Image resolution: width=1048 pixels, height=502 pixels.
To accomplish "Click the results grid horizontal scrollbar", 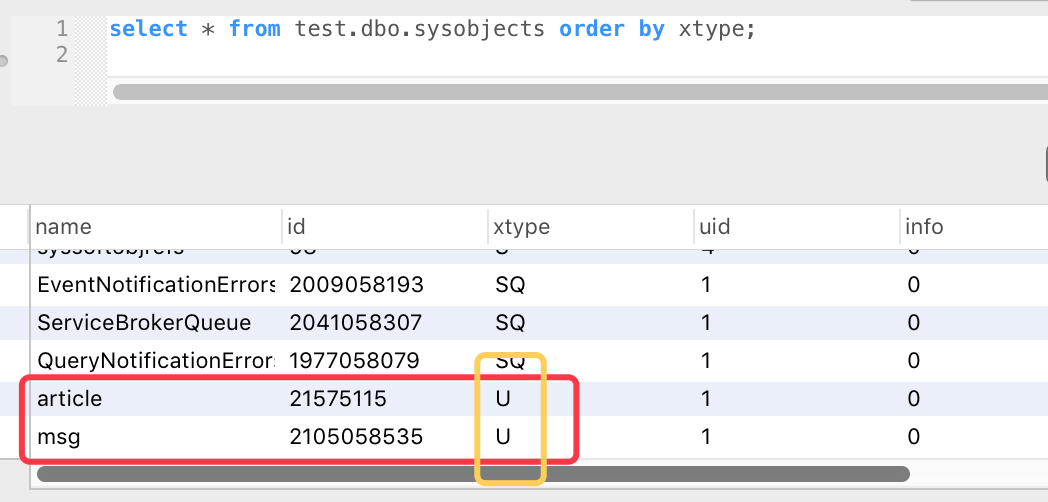I will click(x=472, y=474).
